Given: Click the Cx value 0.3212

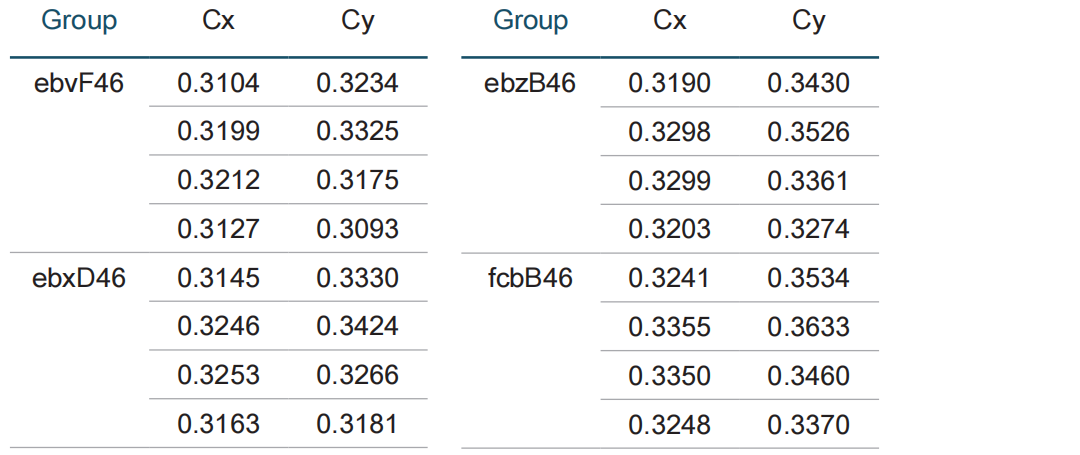Looking at the screenshot, I should coord(218,180).
